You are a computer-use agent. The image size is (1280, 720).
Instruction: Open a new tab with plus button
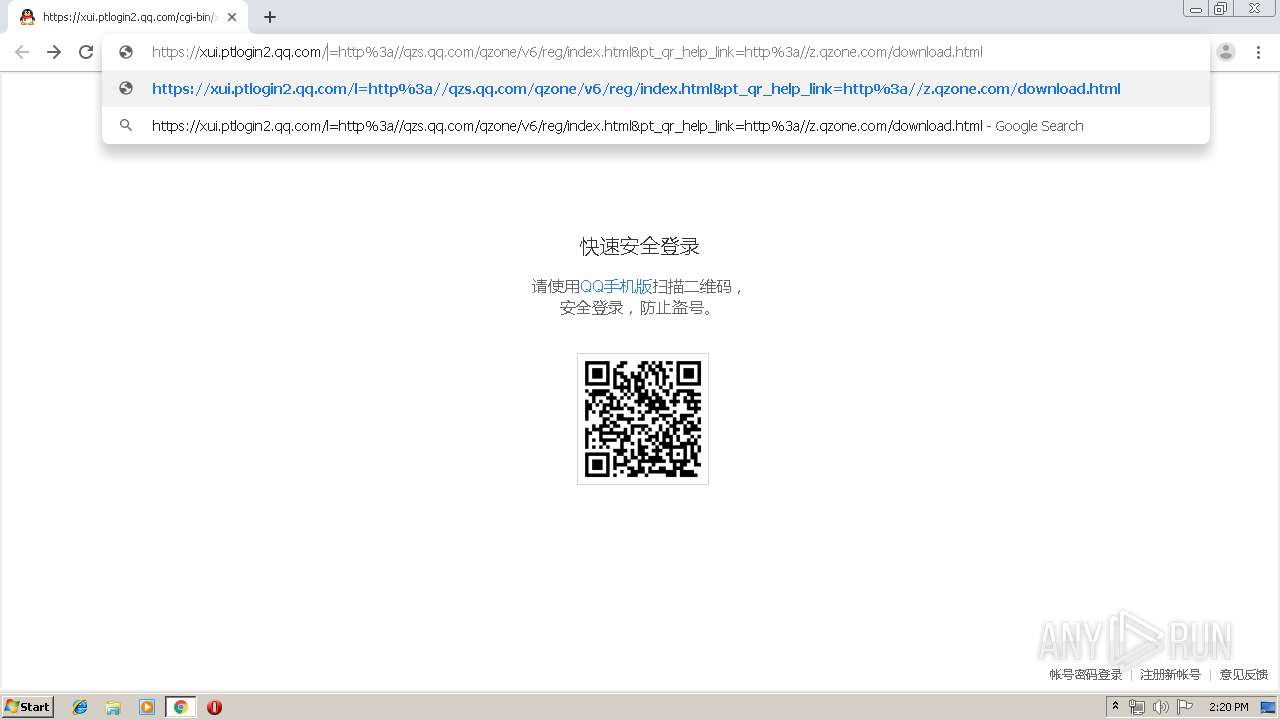(270, 17)
